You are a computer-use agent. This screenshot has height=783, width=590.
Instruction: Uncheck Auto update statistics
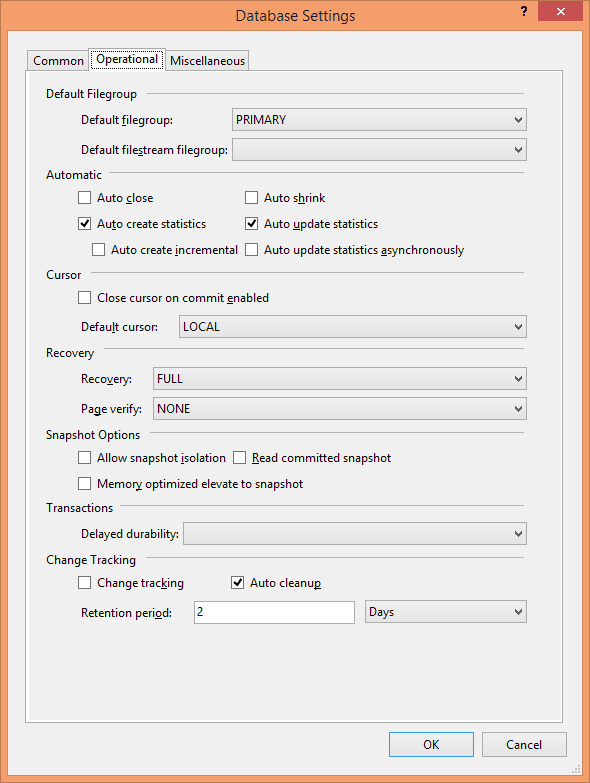click(251, 224)
